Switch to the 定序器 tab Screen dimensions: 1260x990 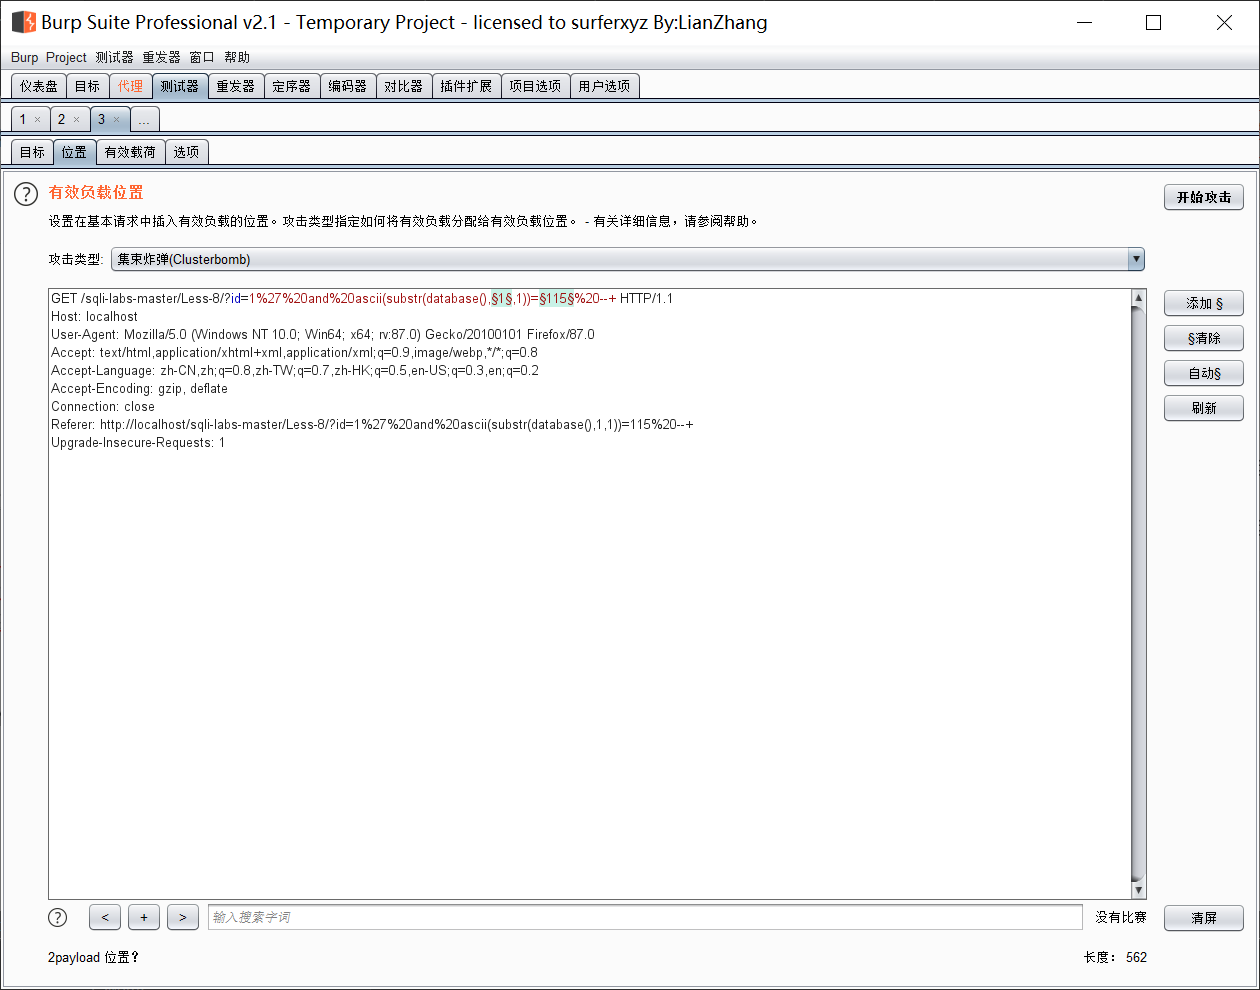[292, 86]
